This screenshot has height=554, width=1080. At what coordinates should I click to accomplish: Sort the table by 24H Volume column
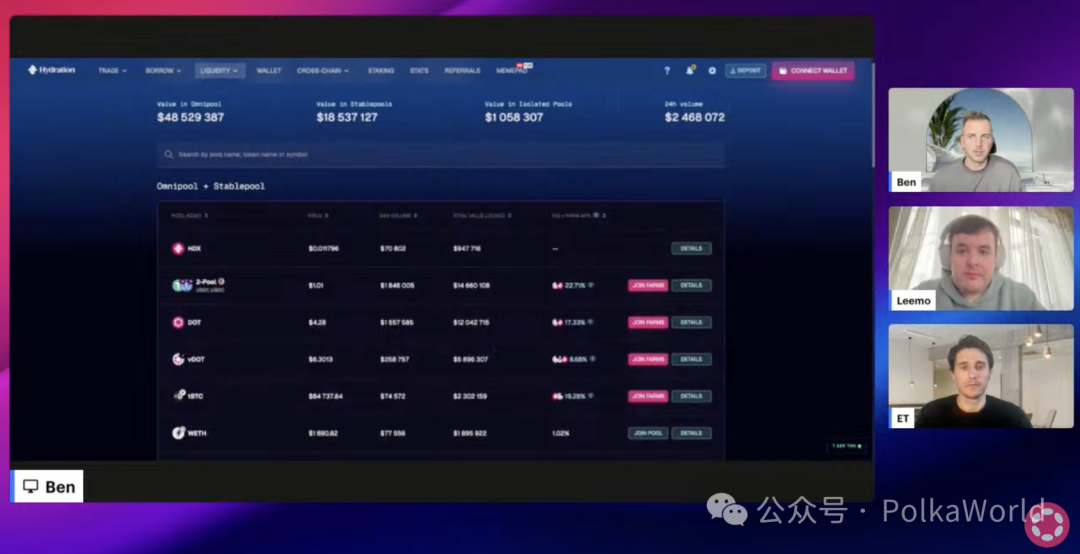(398, 215)
